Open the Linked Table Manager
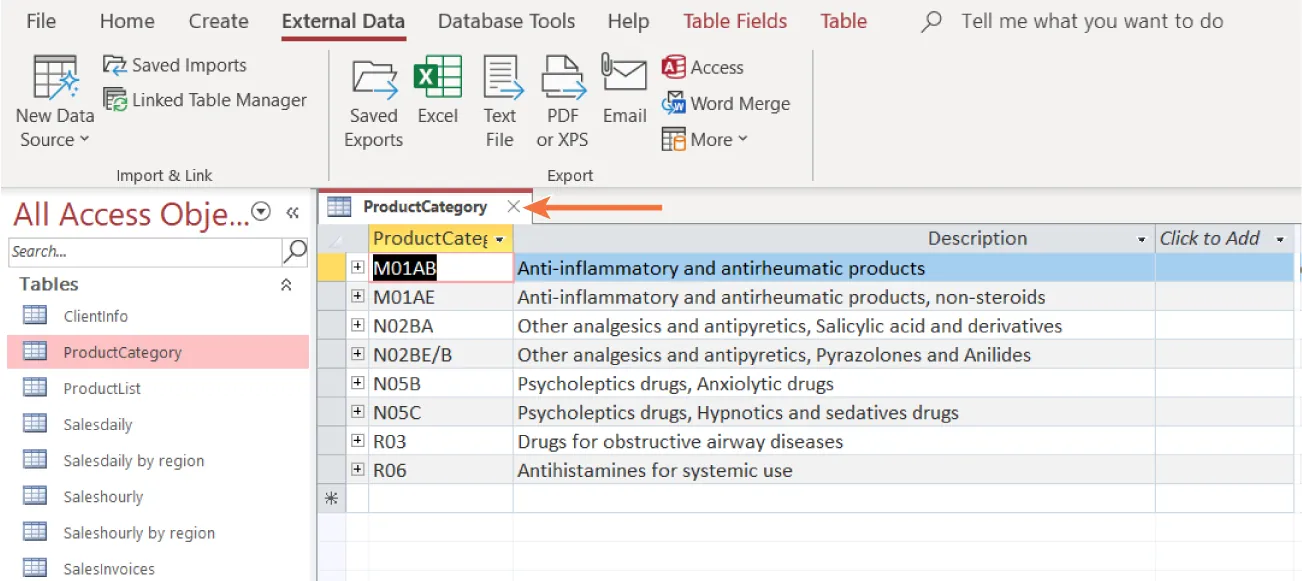 (x=207, y=100)
